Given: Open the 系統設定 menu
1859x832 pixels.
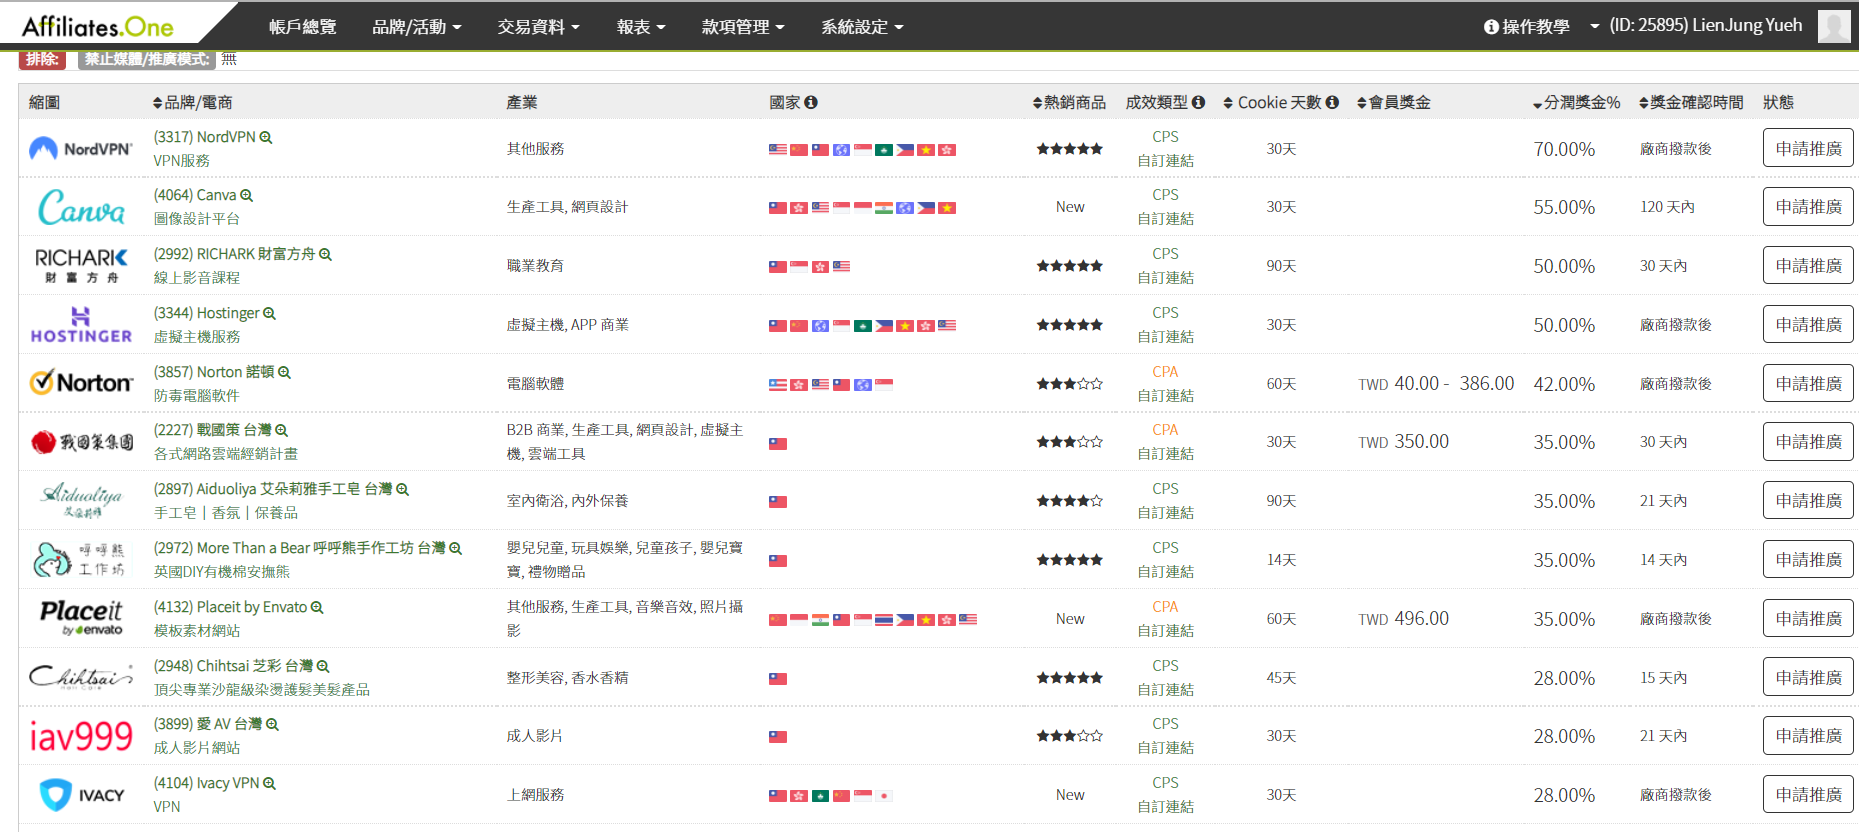Looking at the screenshot, I should coord(861,27).
